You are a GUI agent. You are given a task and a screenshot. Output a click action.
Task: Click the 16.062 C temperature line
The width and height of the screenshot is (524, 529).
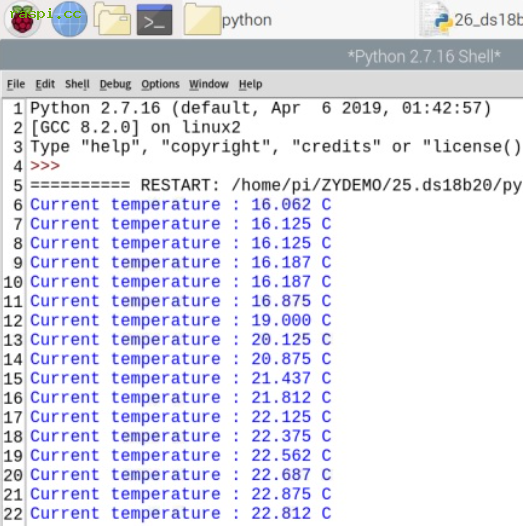pos(181,204)
